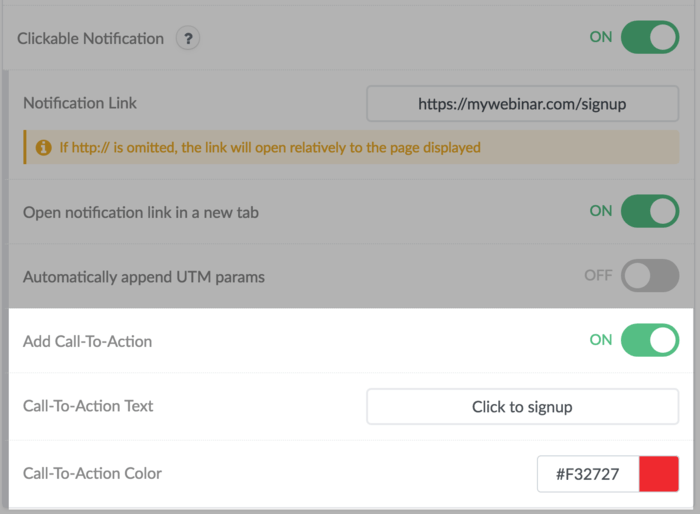Click the question mark help icon
Screen dimensions: 700x514
pos(188,39)
